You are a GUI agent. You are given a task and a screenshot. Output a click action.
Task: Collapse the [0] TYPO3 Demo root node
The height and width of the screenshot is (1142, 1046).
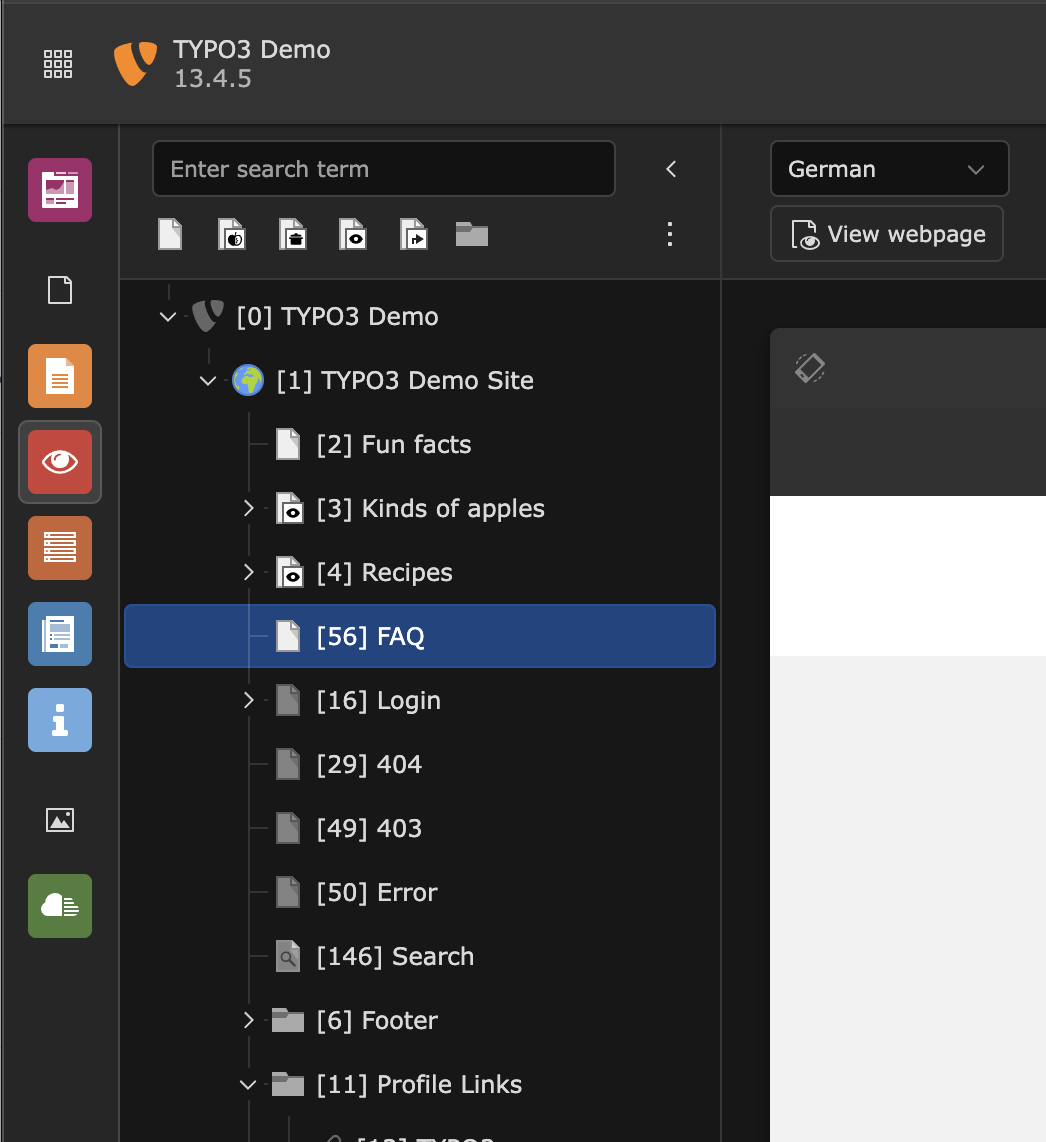point(168,317)
